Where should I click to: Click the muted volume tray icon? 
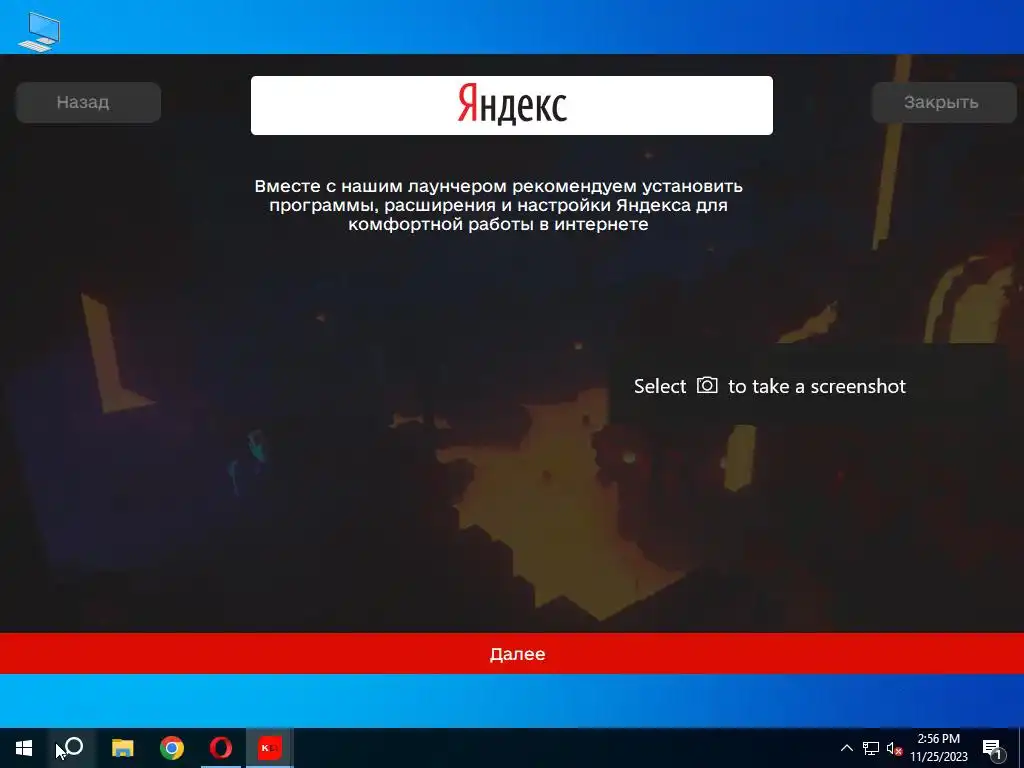click(895, 748)
